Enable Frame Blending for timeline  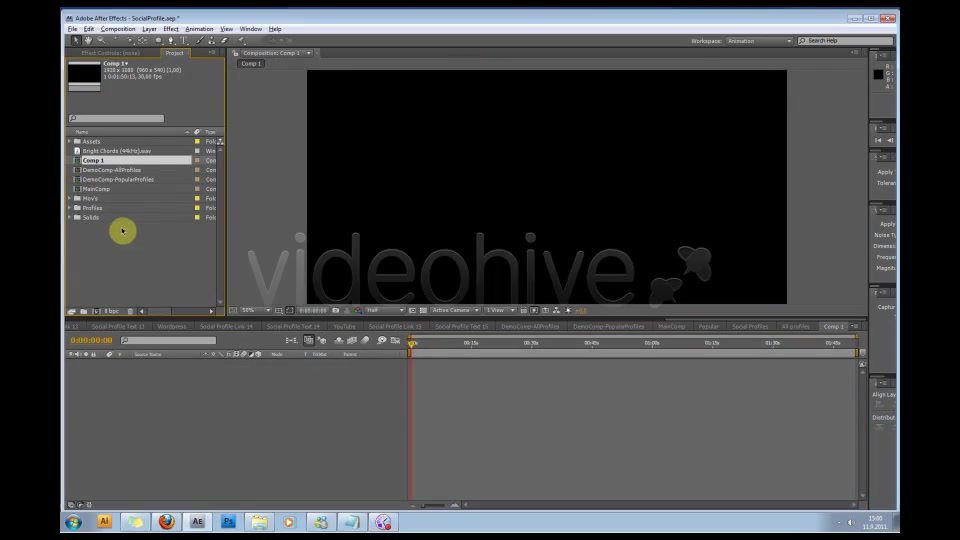352,340
